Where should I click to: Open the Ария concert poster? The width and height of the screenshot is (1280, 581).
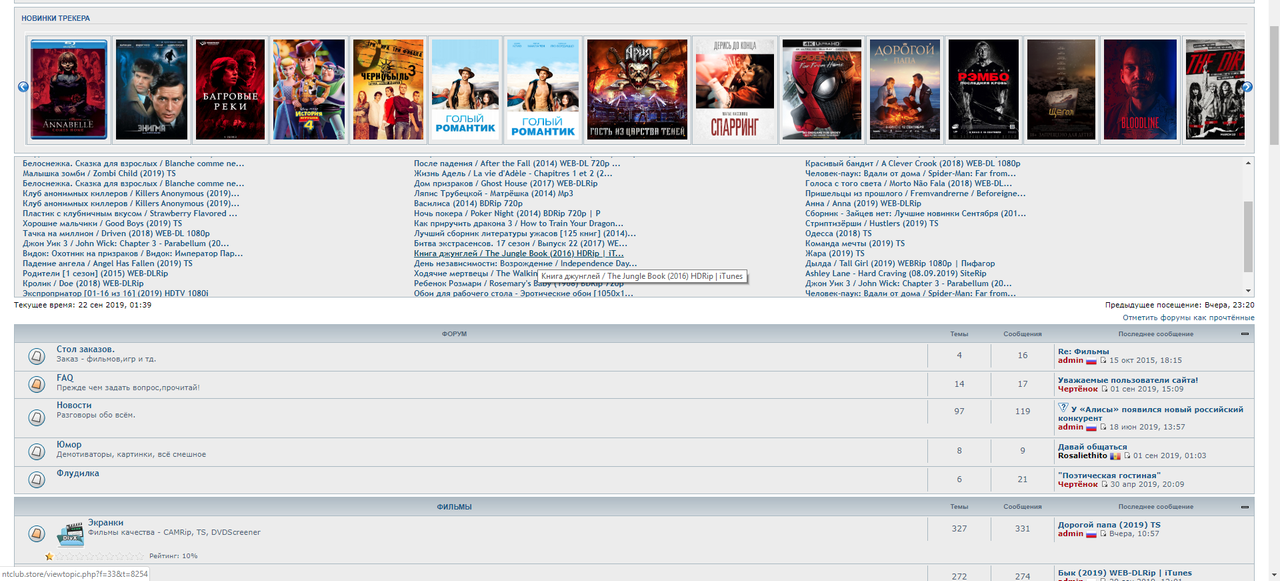[637, 89]
